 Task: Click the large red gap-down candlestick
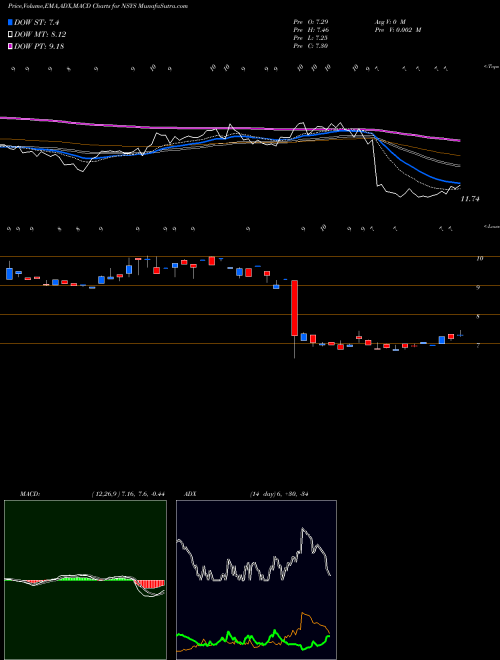point(295,308)
